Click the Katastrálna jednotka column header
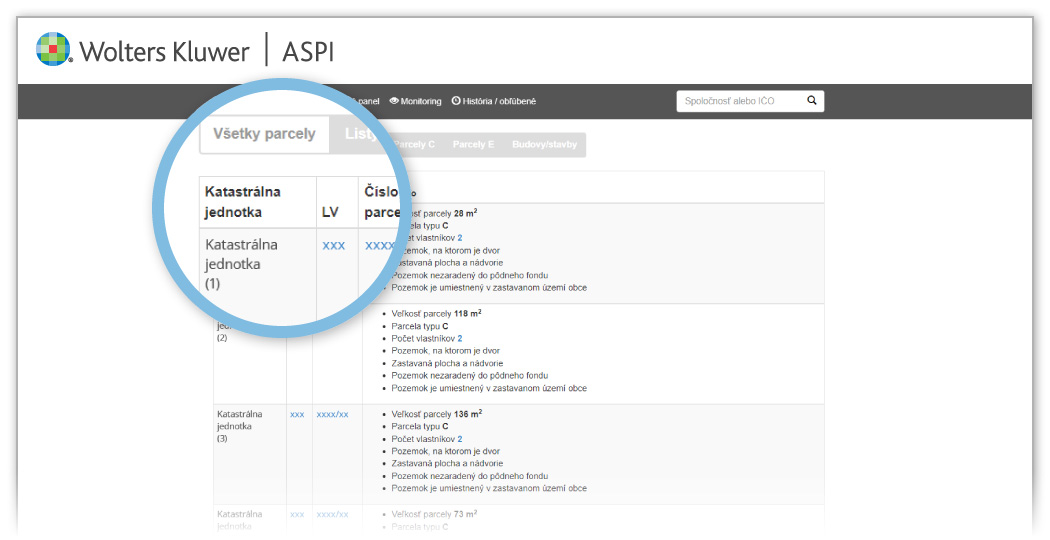The height and width of the screenshot is (540, 1050). click(x=243, y=201)
